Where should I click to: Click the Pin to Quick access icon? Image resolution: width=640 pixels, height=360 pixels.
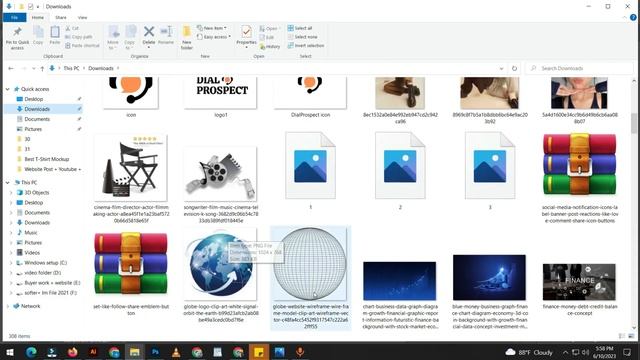coord(17,33)
